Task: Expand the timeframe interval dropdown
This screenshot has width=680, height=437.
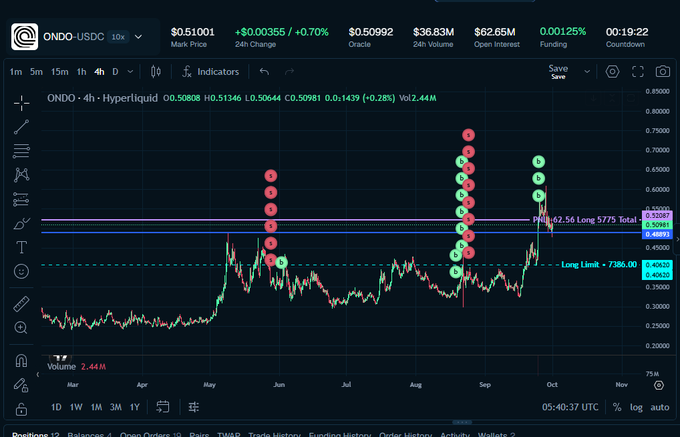Action: (130, 72)
